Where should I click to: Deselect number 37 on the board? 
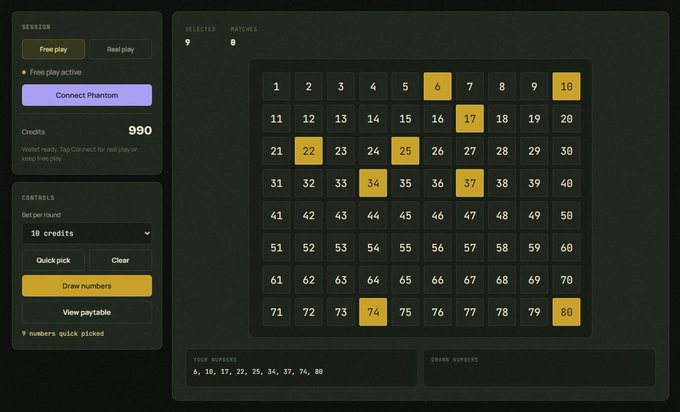tap(470, 183)
